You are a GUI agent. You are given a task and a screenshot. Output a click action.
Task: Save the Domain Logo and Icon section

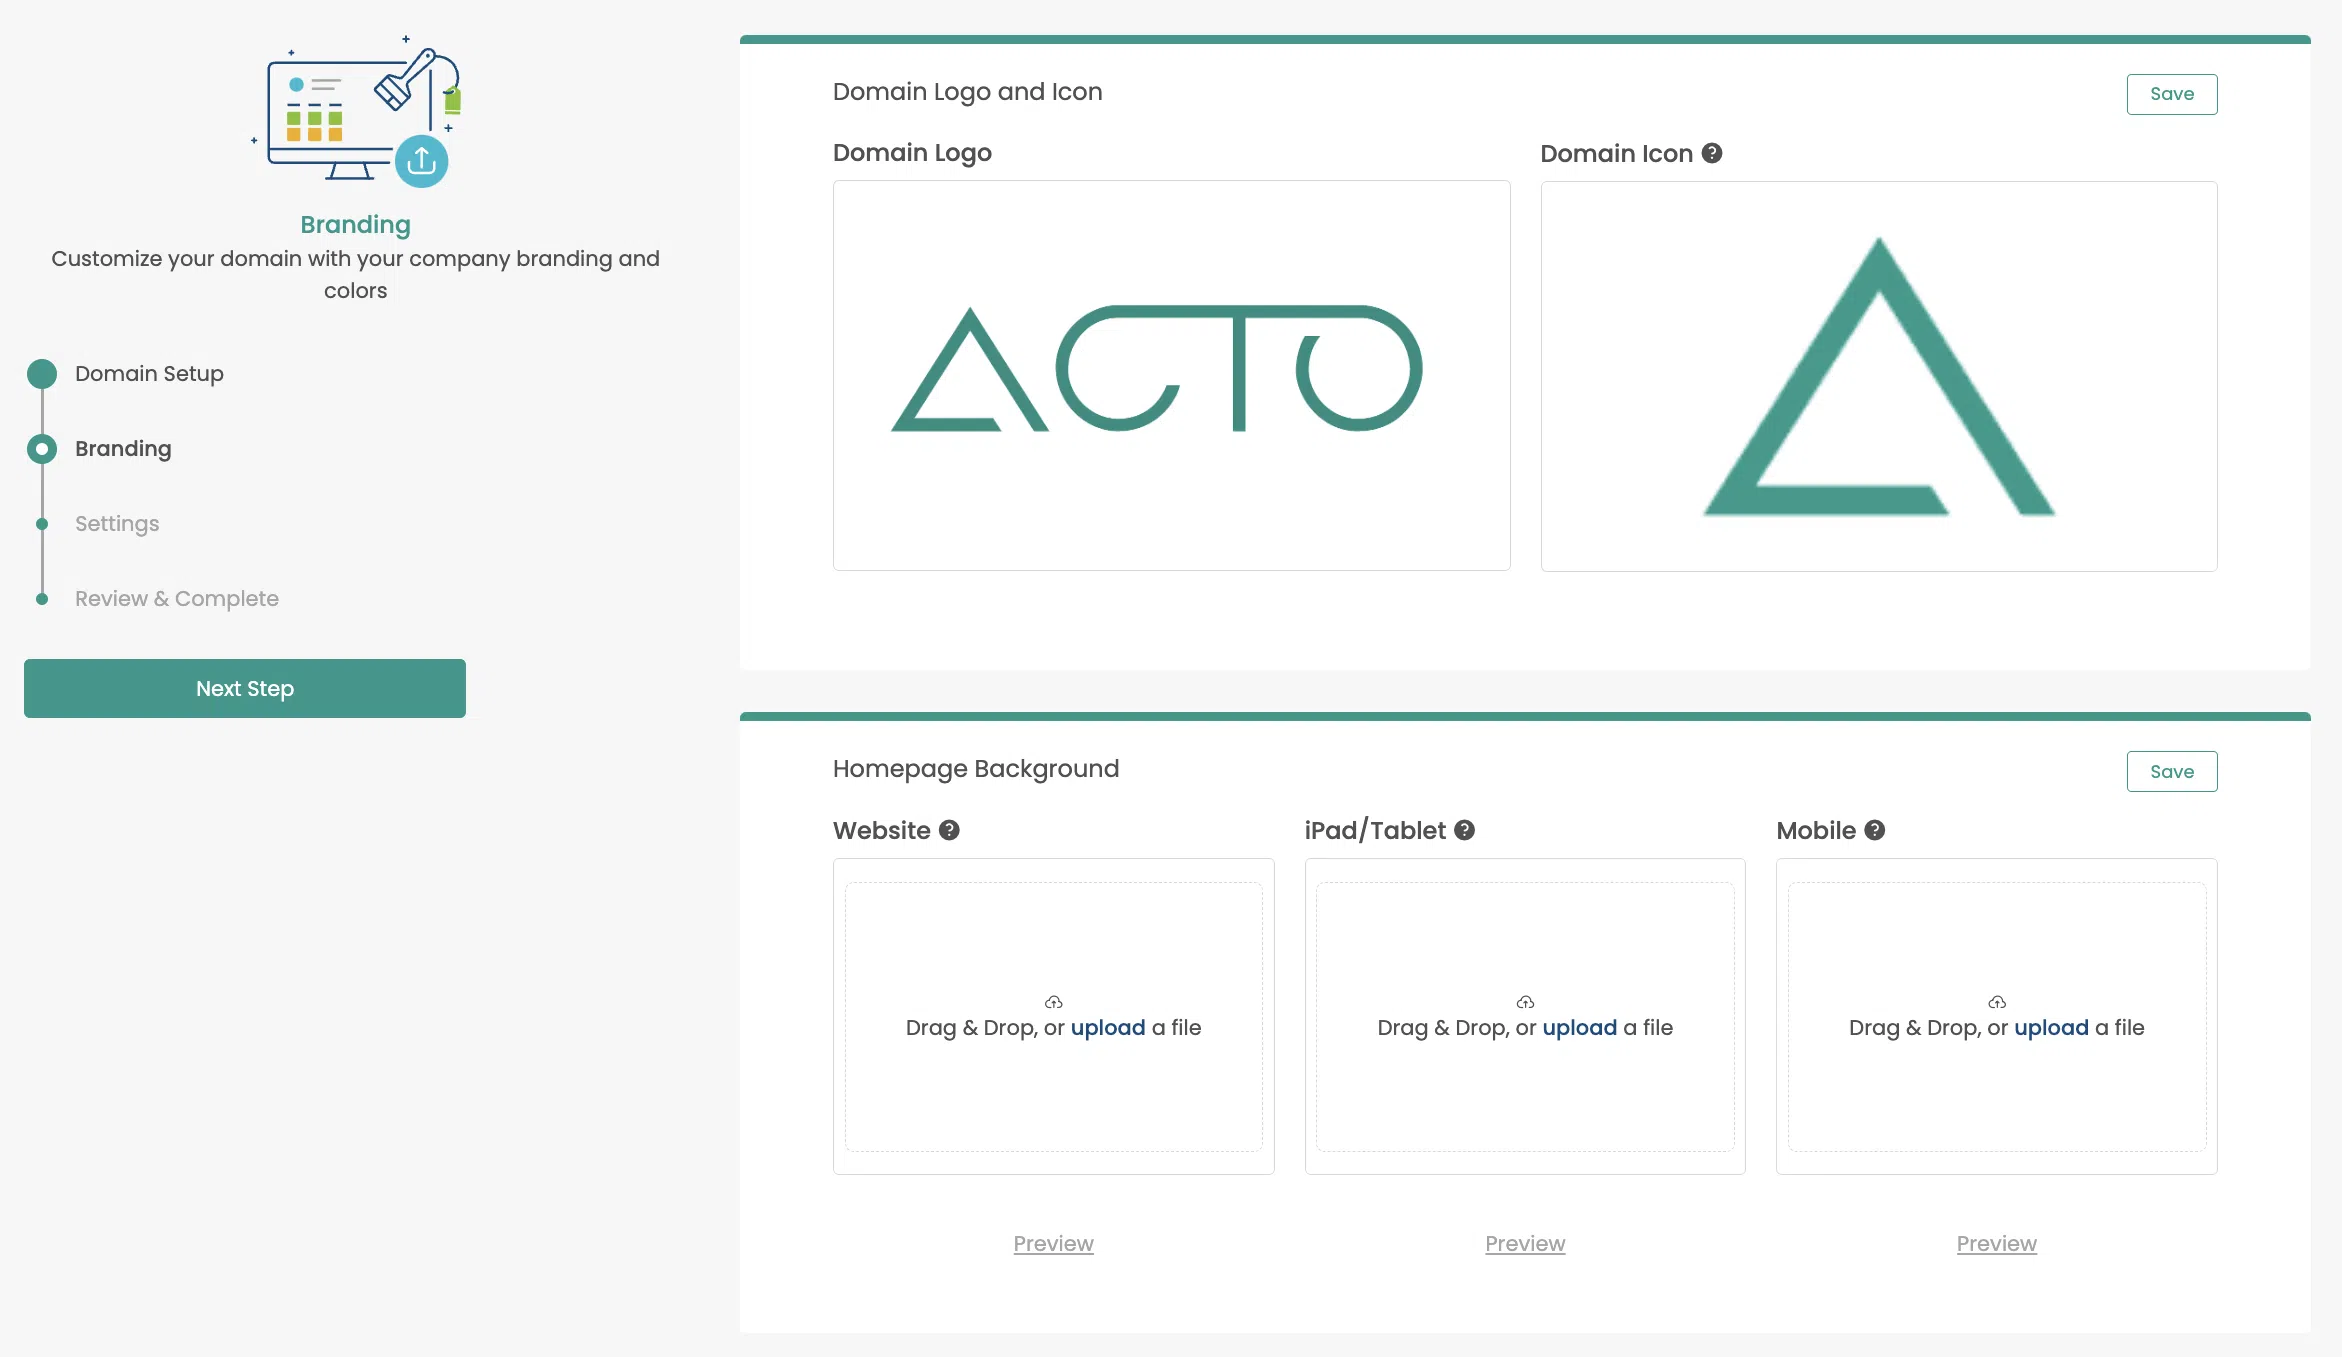pos(2171,94)
